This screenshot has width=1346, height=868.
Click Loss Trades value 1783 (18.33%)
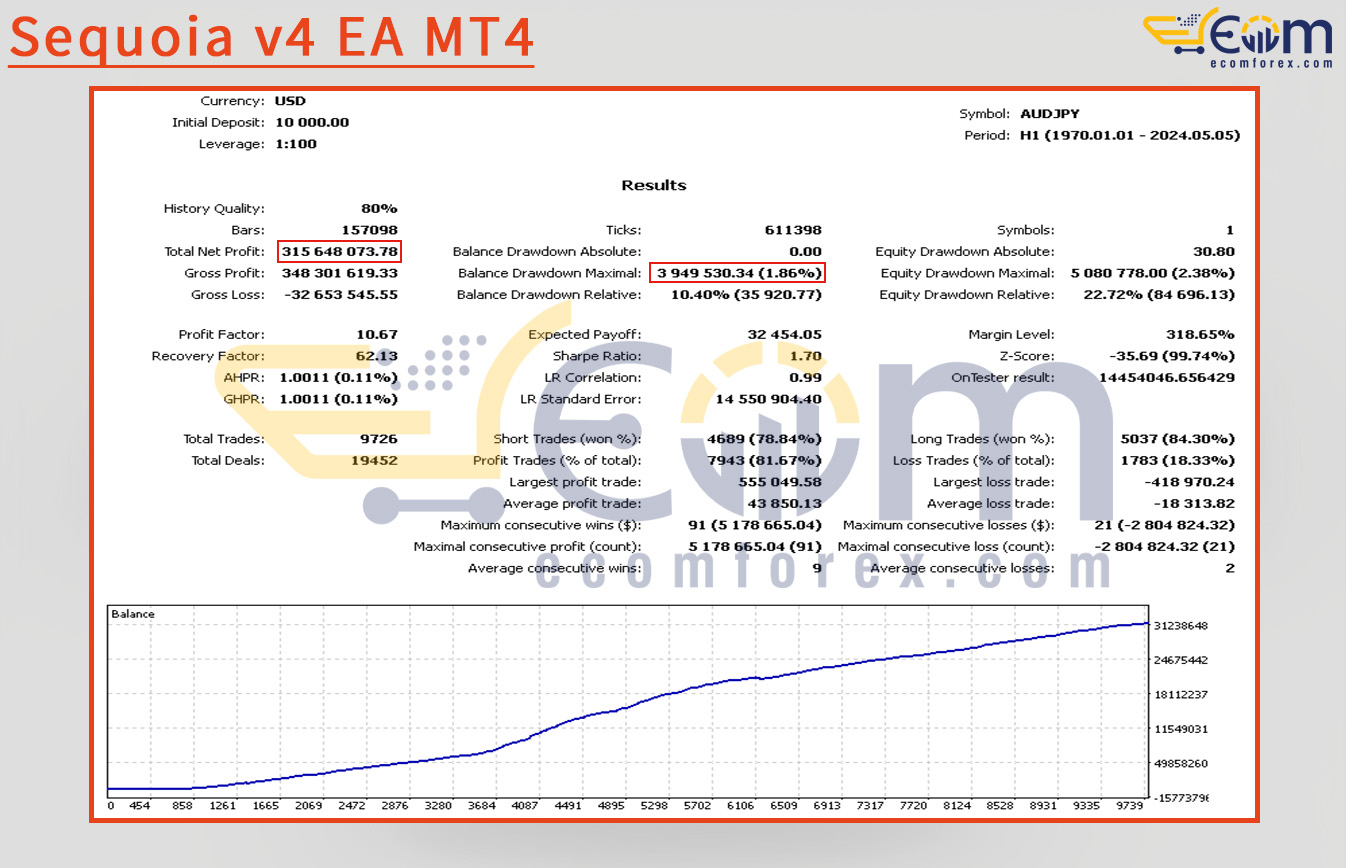(x=1177, y=461)
